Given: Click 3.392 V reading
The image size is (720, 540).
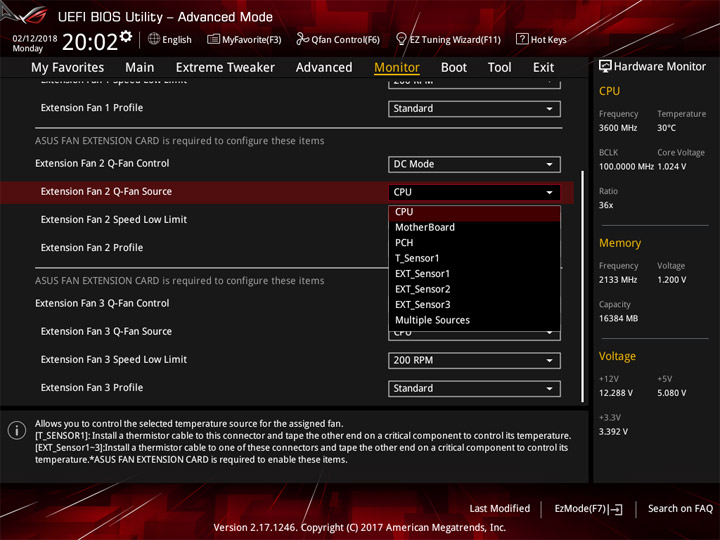Looking at the screenshot, I should [x=613, y=432].
